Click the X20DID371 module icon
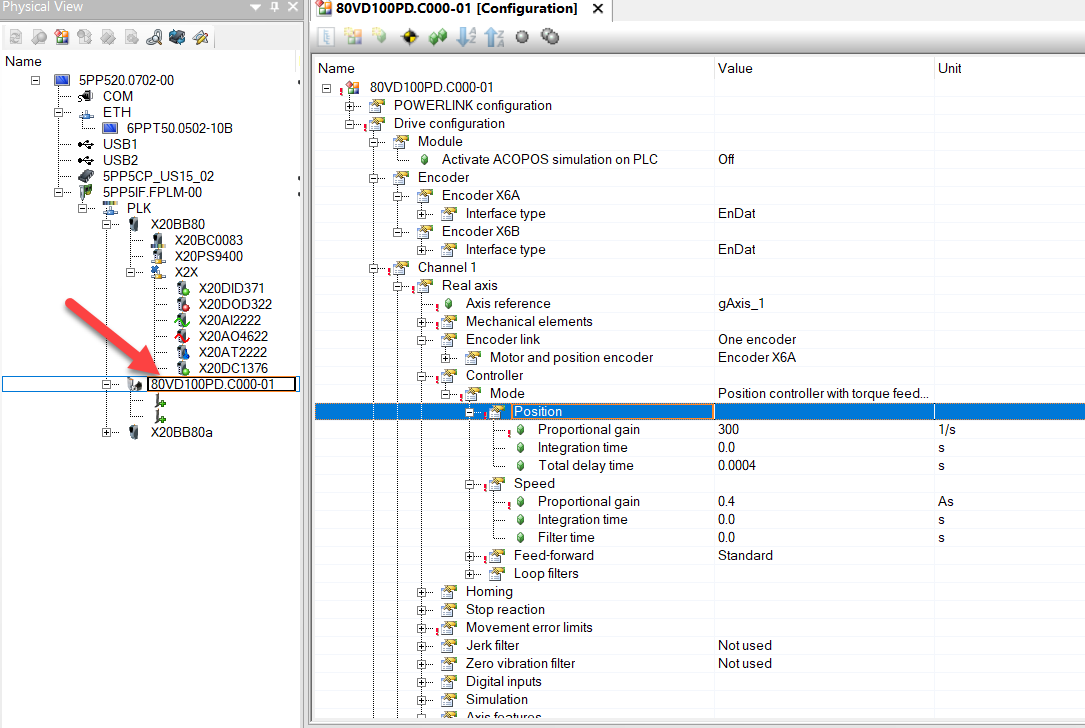Screen dimensions: 1085x728 (x=183, y=289)
